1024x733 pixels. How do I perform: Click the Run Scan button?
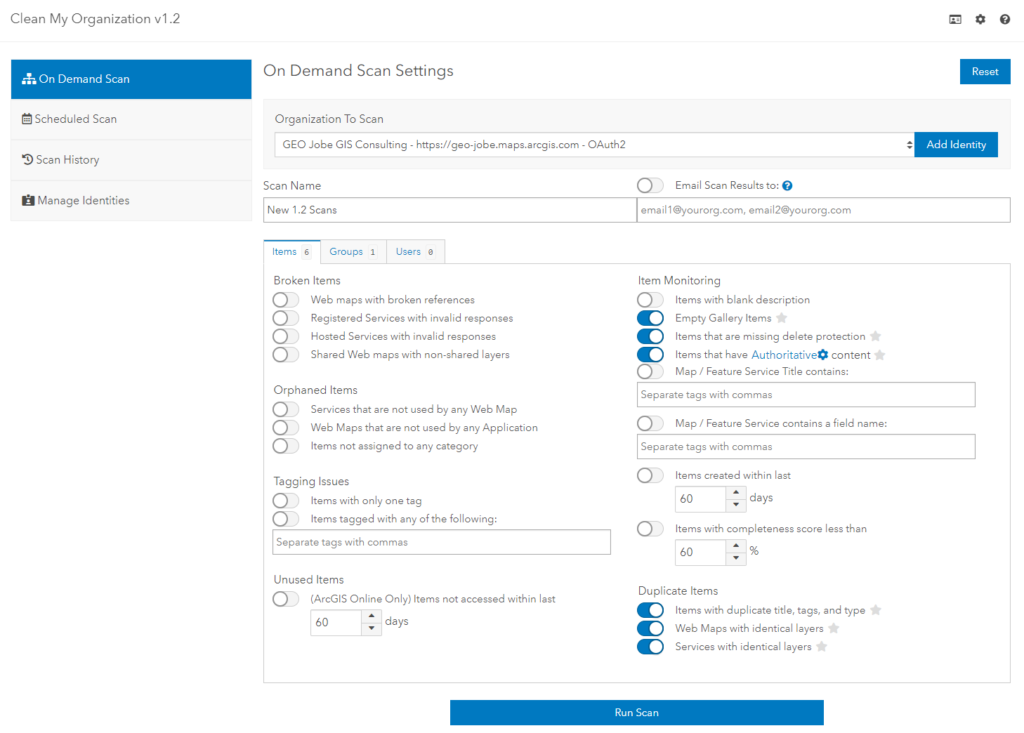click(636, 713)
